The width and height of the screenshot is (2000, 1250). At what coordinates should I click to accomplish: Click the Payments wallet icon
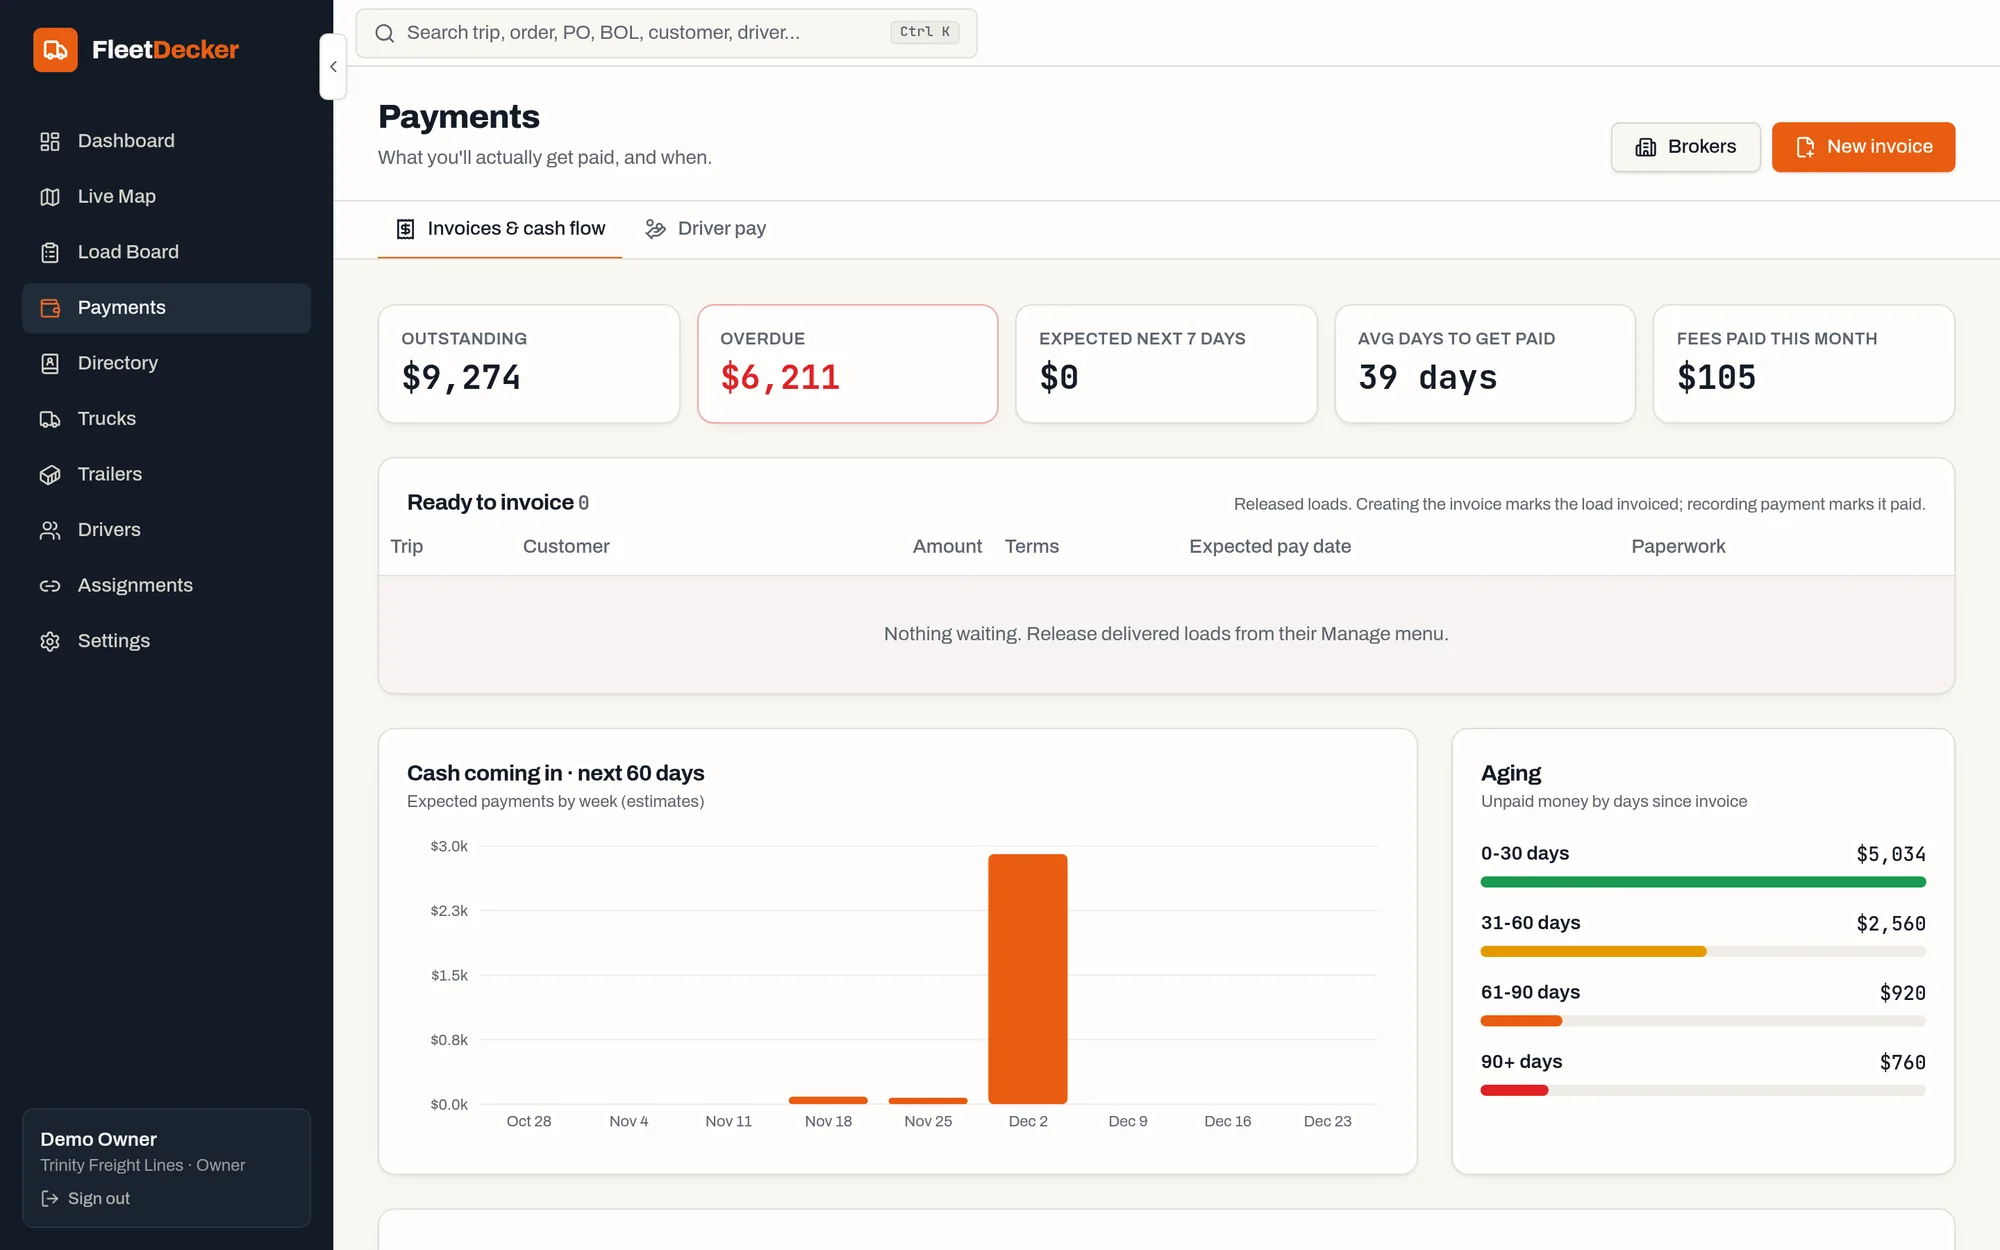point(50,308)
